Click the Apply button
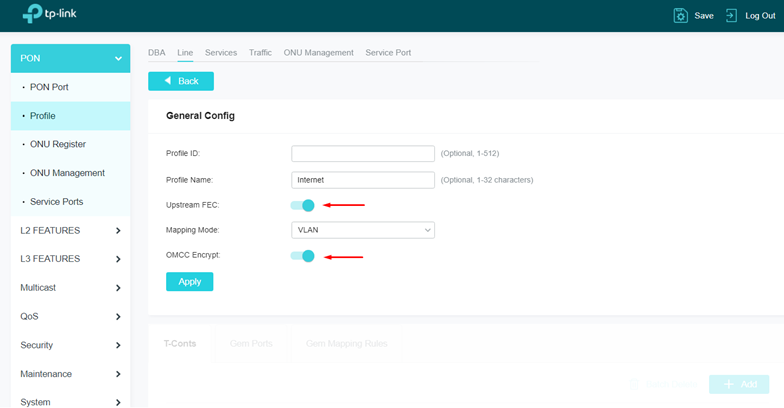This screenshot has height=408, width=784. pos(189,282)
